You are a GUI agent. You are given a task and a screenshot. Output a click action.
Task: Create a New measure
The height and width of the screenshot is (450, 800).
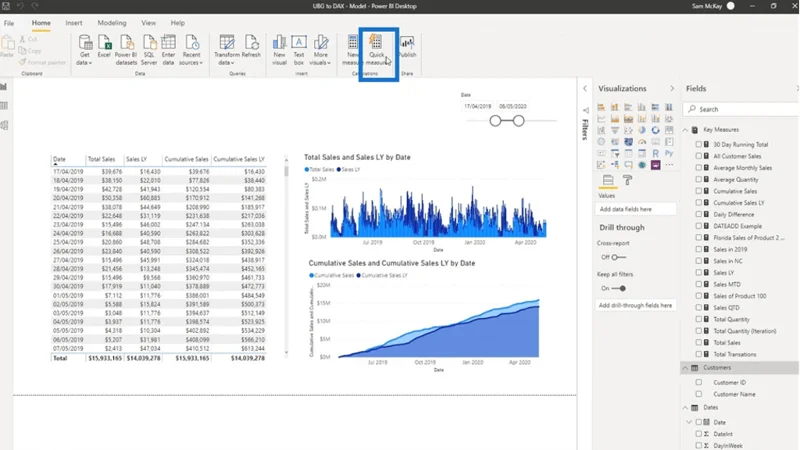coord(352,50)
